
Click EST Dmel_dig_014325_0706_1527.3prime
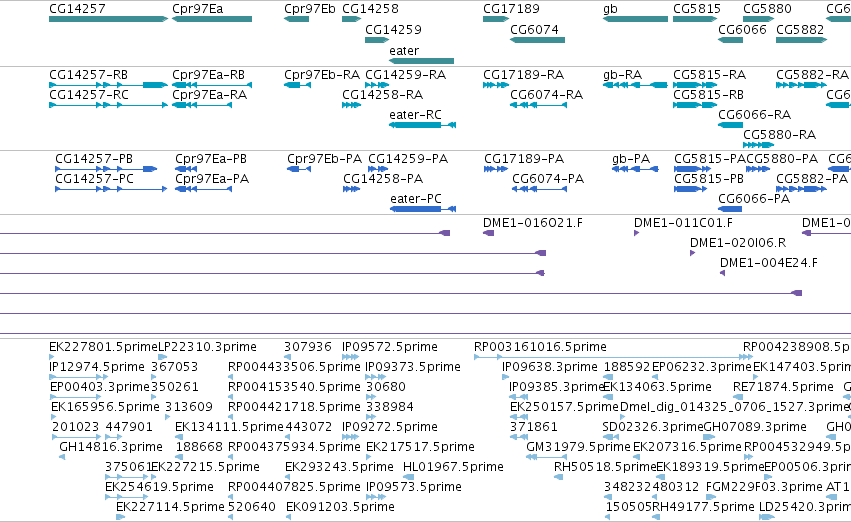pos(623,417)
